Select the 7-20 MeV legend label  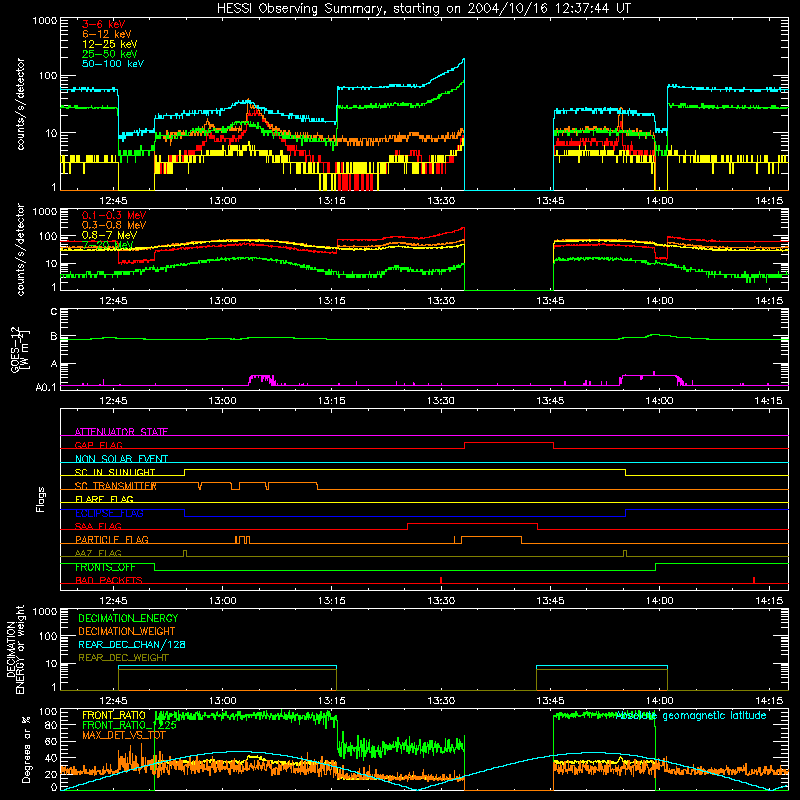point(107,245)
